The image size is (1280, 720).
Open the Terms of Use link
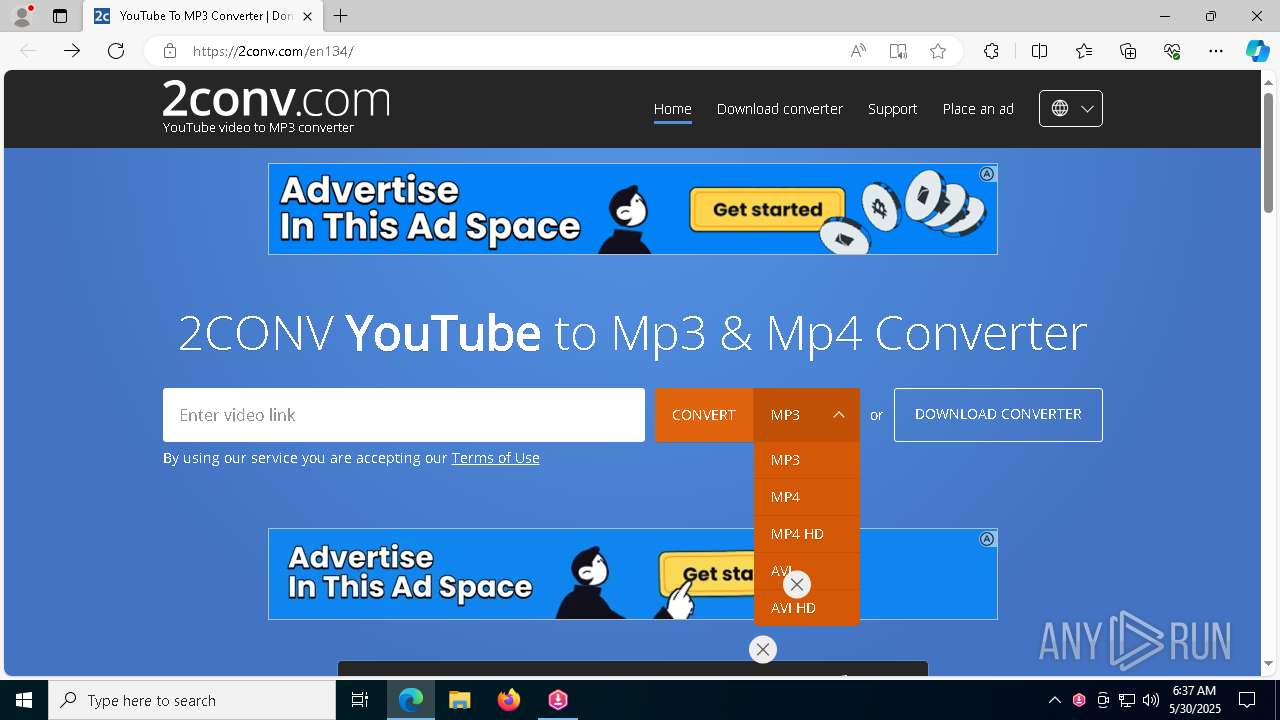tap(495, 458)
